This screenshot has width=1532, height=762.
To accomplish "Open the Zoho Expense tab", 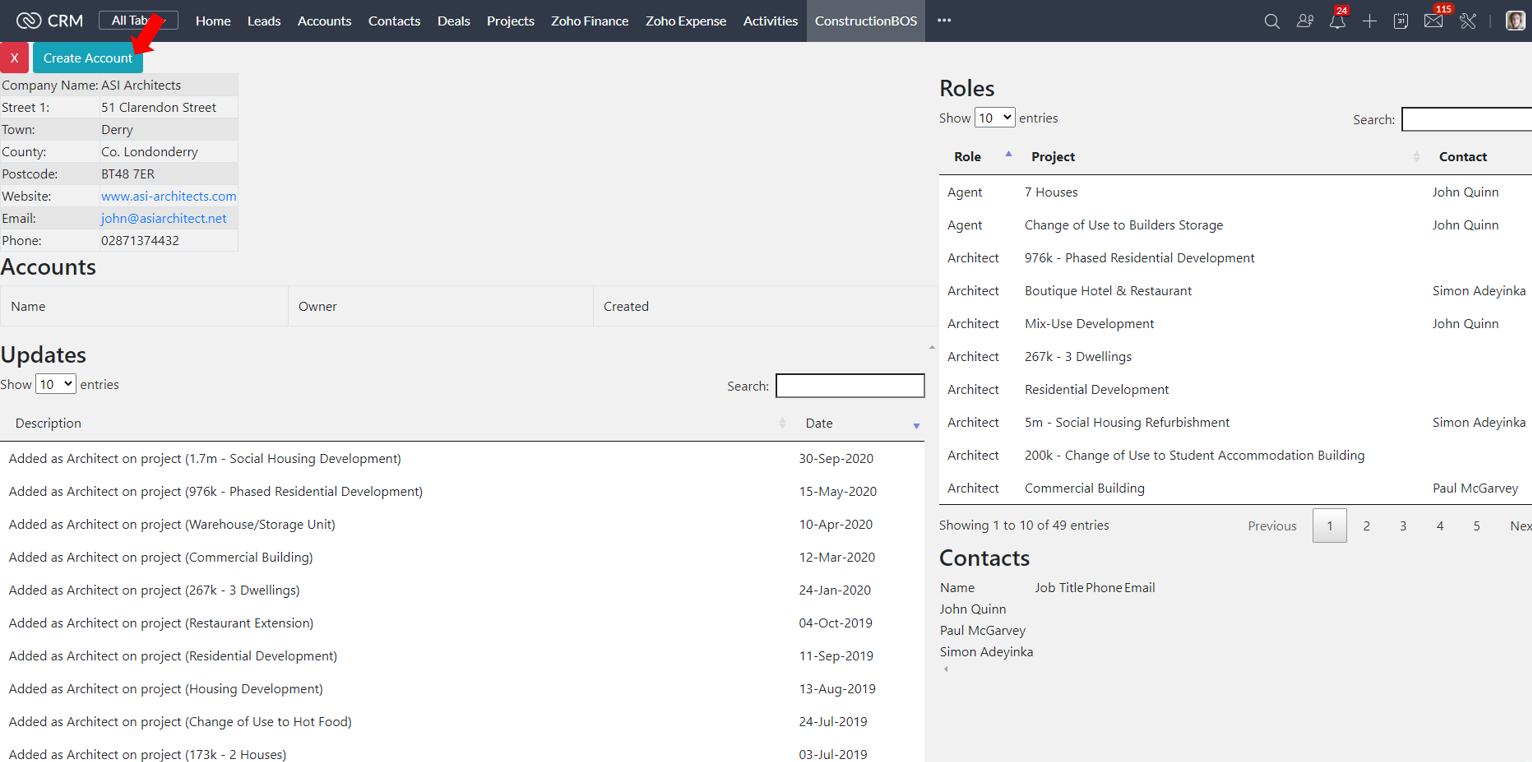I will point(686,21).
